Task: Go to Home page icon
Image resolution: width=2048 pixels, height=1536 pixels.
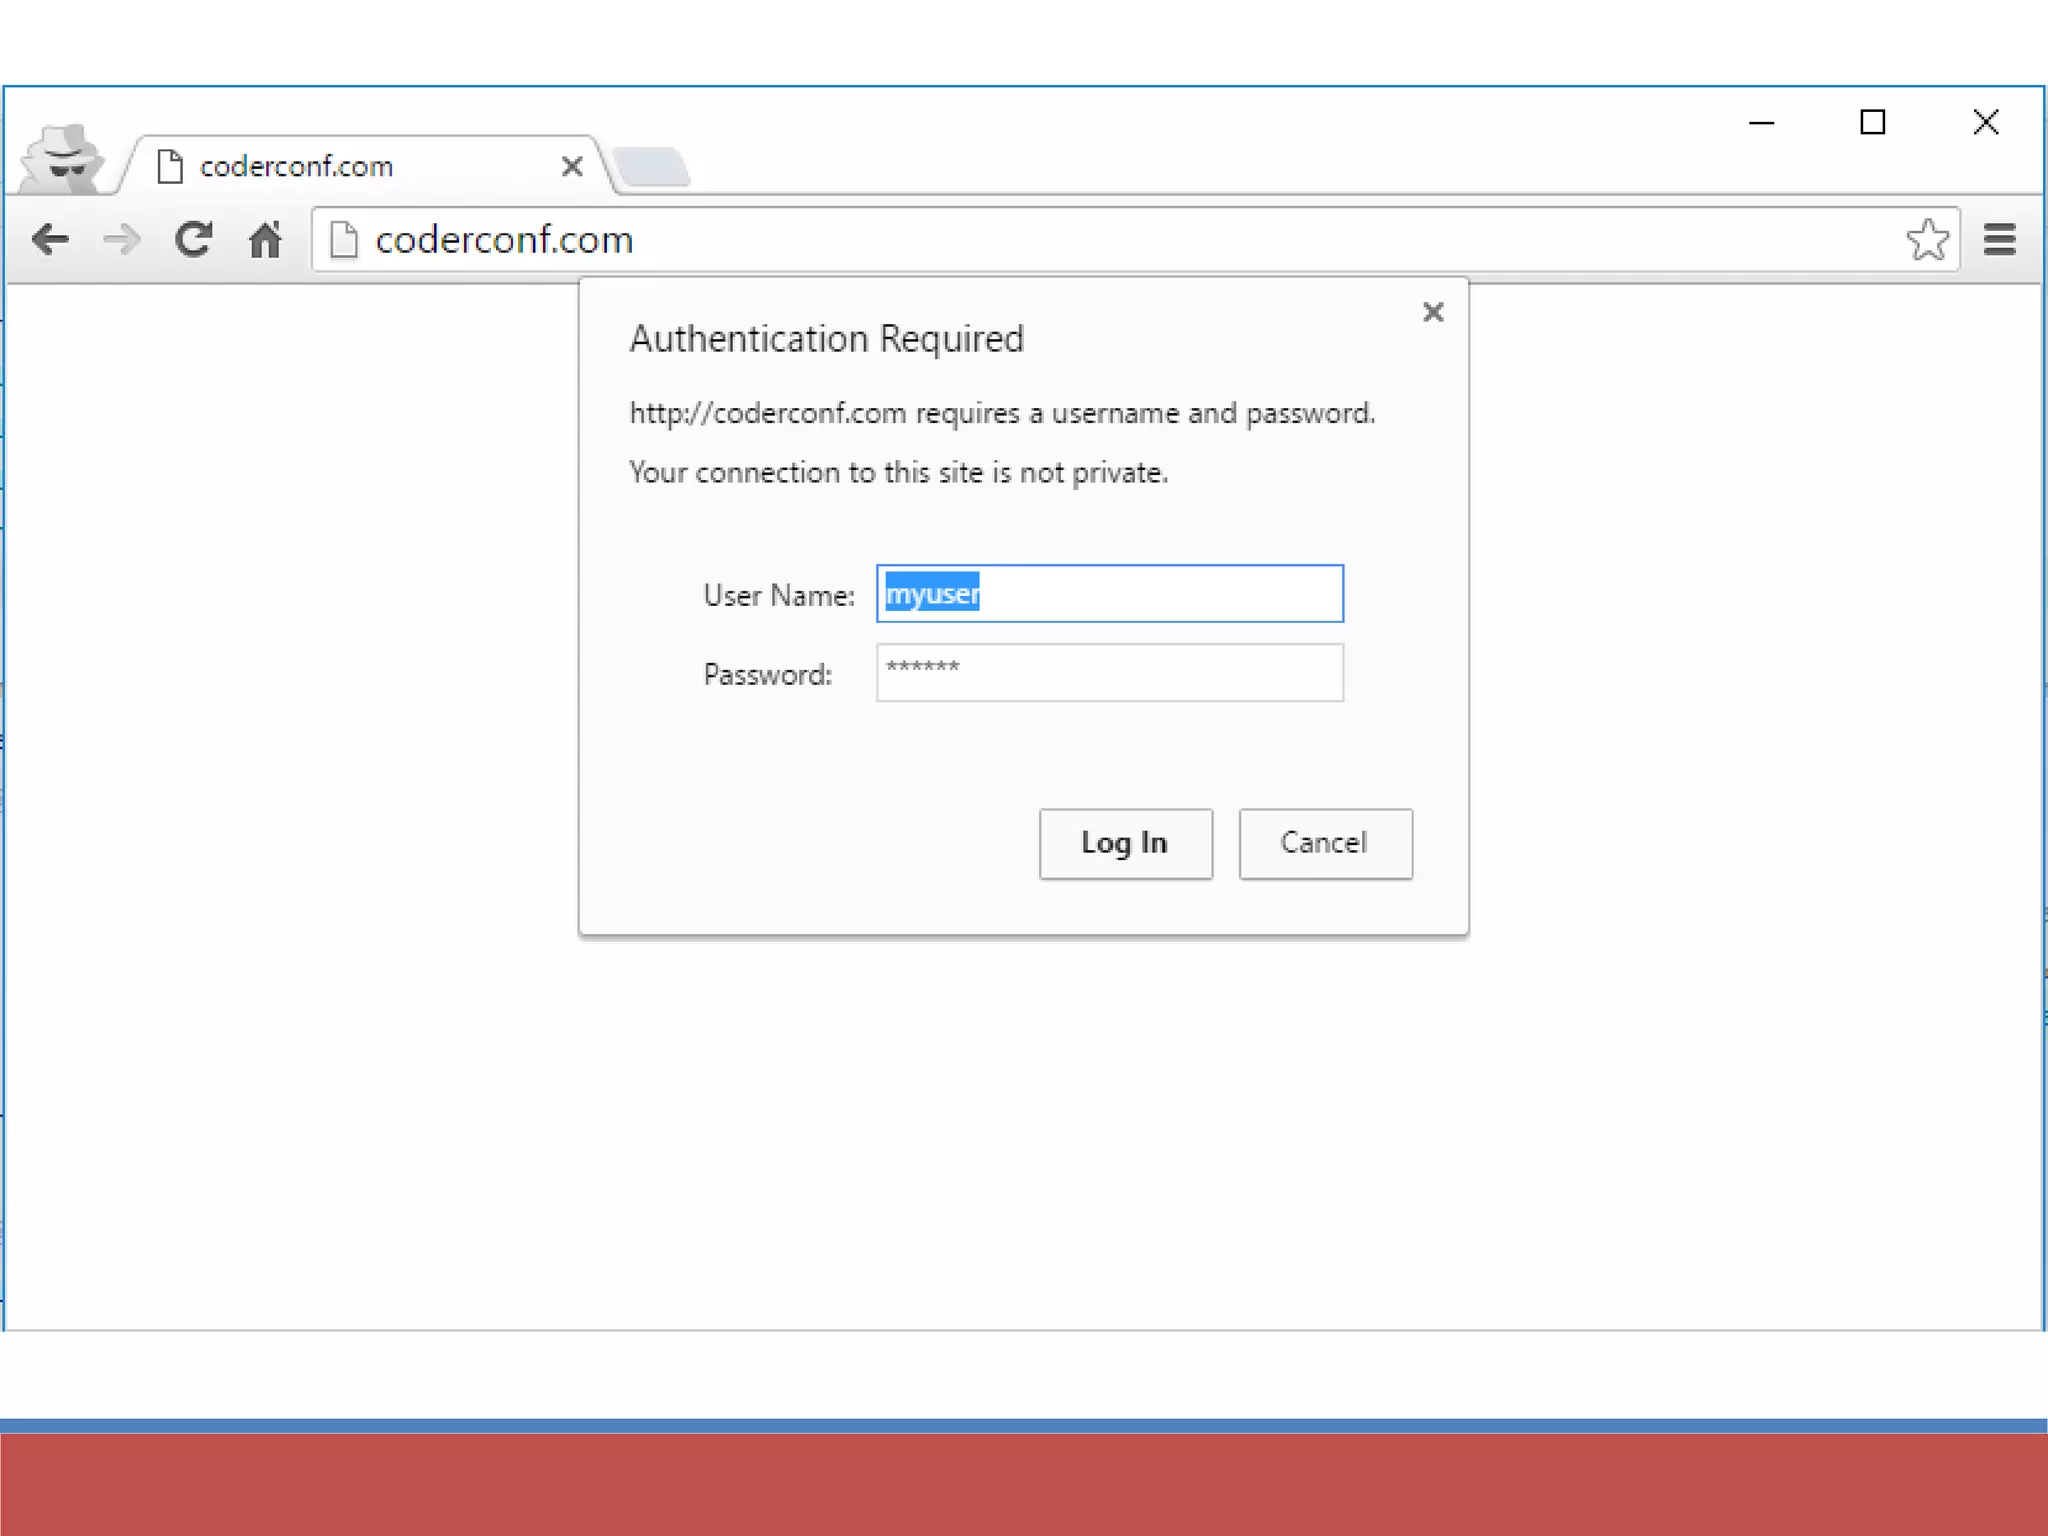Action: 265,240
